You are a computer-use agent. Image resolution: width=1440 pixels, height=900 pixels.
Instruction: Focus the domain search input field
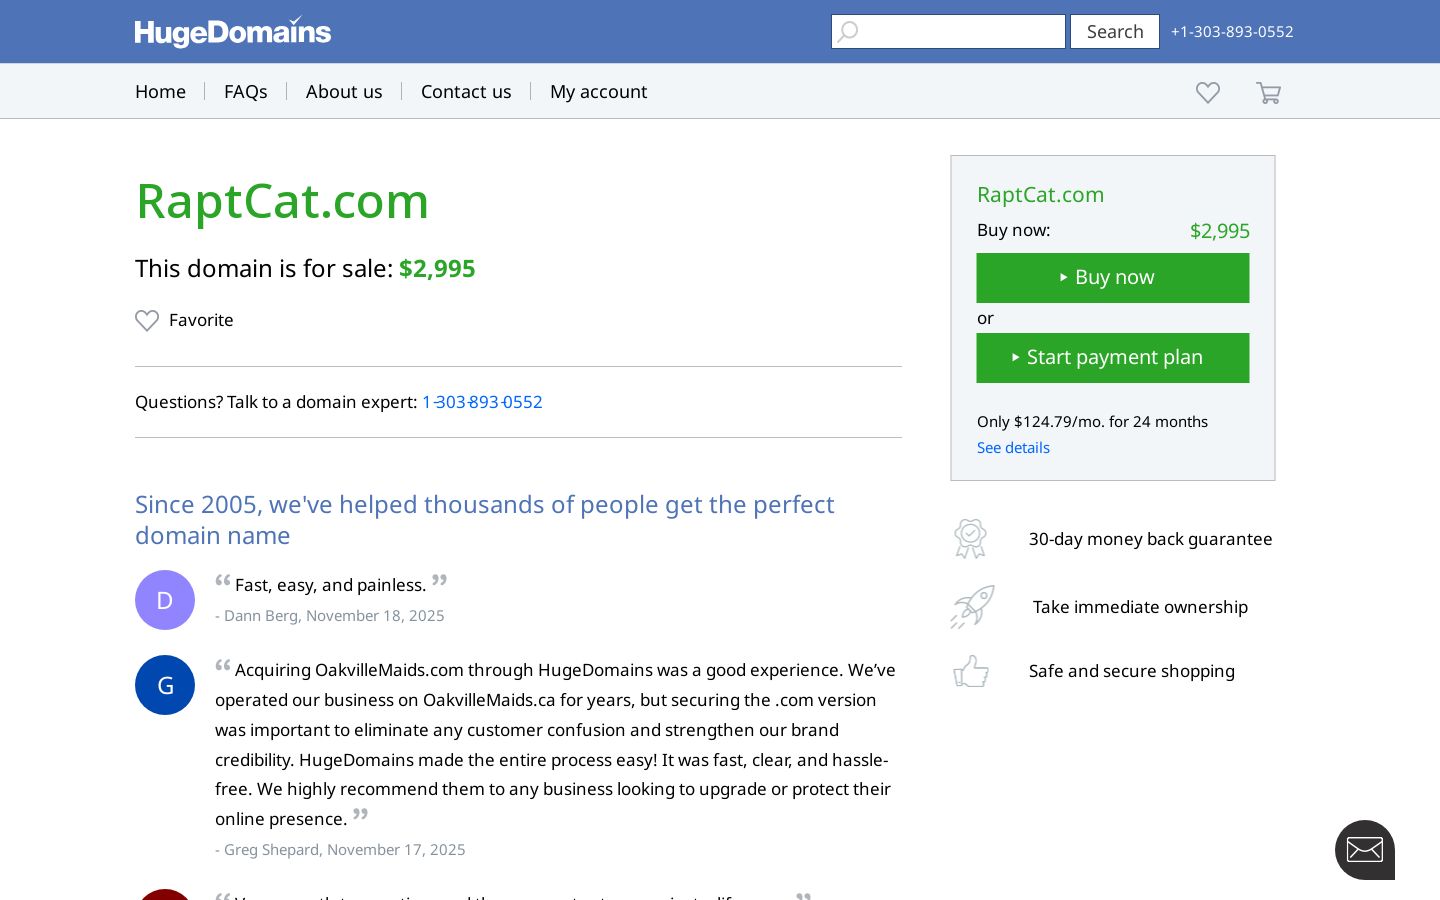coord(948,32)
